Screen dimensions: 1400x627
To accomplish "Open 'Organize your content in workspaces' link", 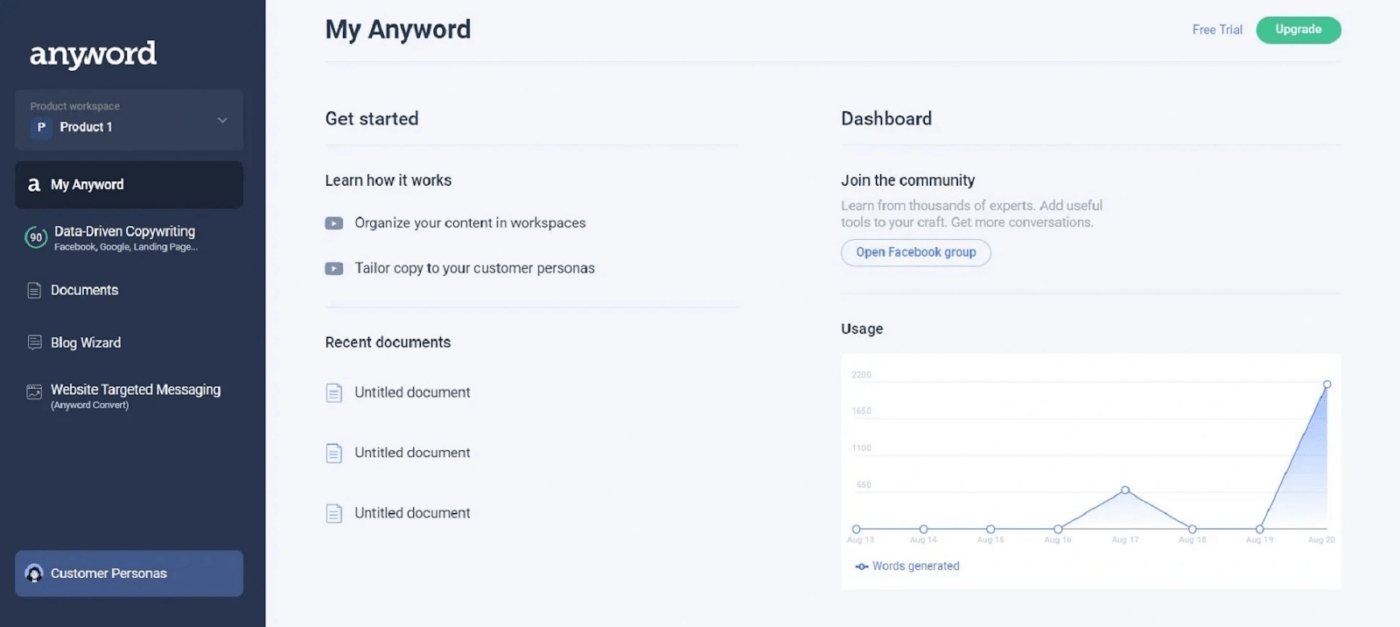I will pyautogui.click(x=470, y=223).
